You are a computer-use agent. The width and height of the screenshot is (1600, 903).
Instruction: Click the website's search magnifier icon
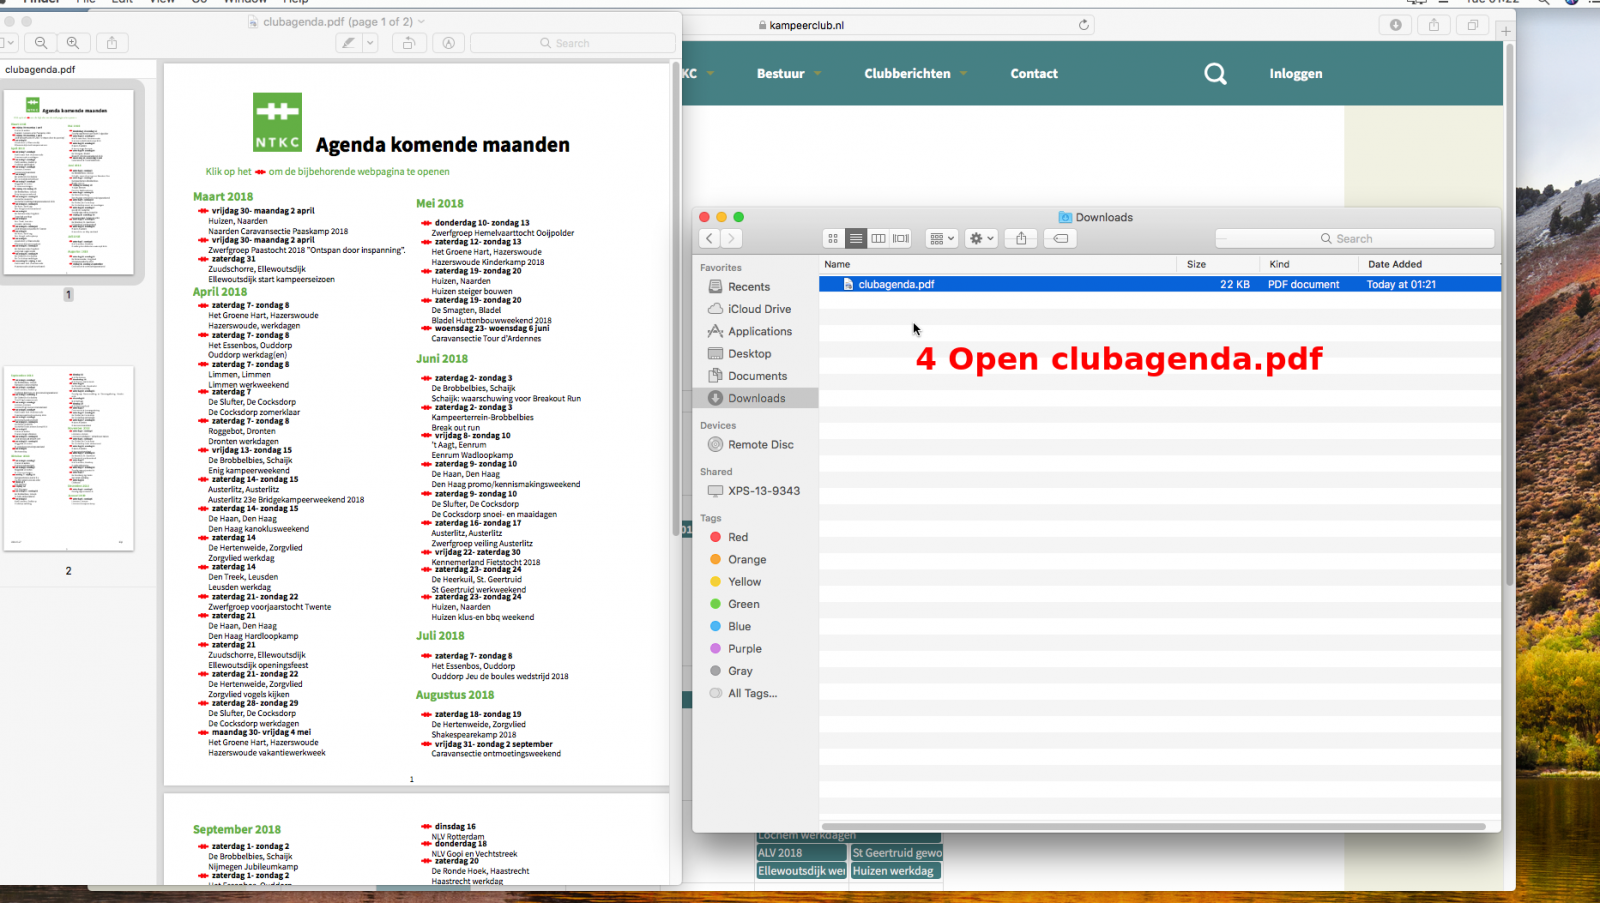pyautogui.click(x=1215, y=74)
